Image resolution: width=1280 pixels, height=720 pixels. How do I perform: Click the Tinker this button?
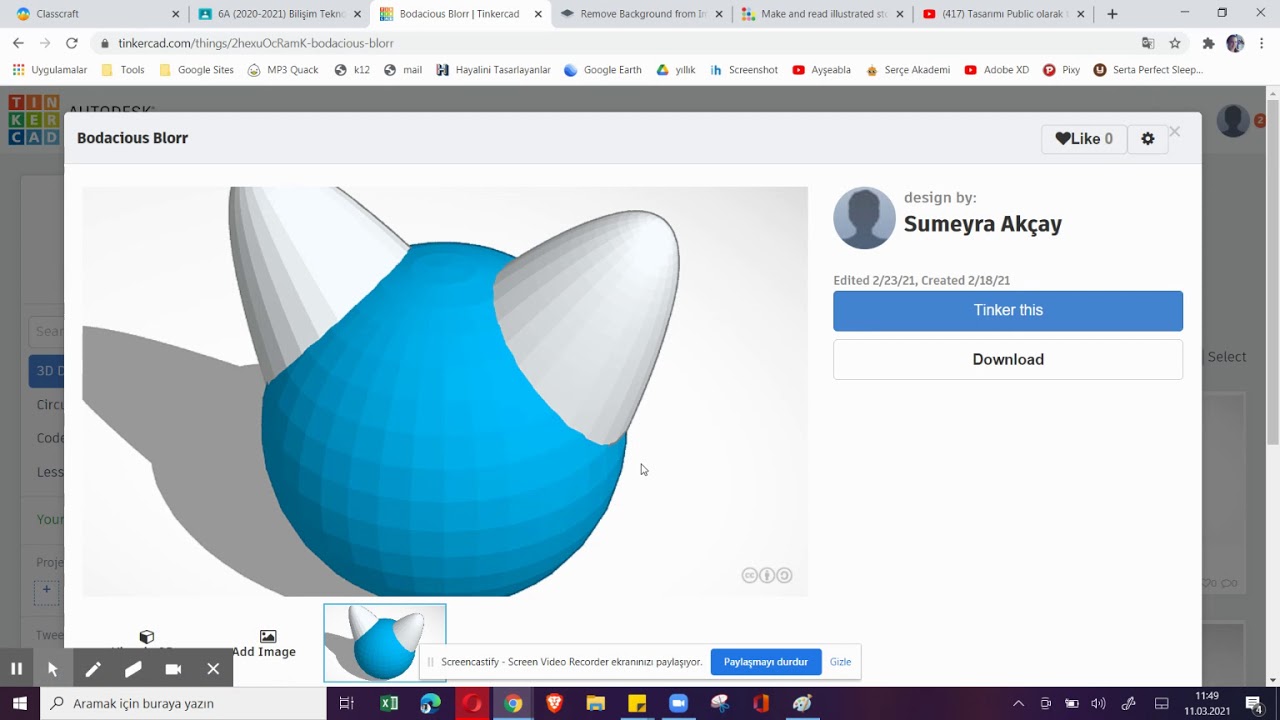coord(1008,311)
